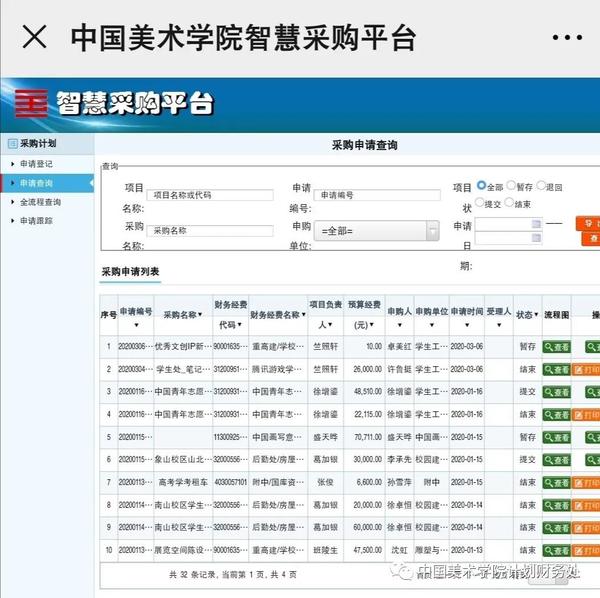Select the 全部 status radio button
This screenshot has width=600, height=598.
tap(482, 186)
